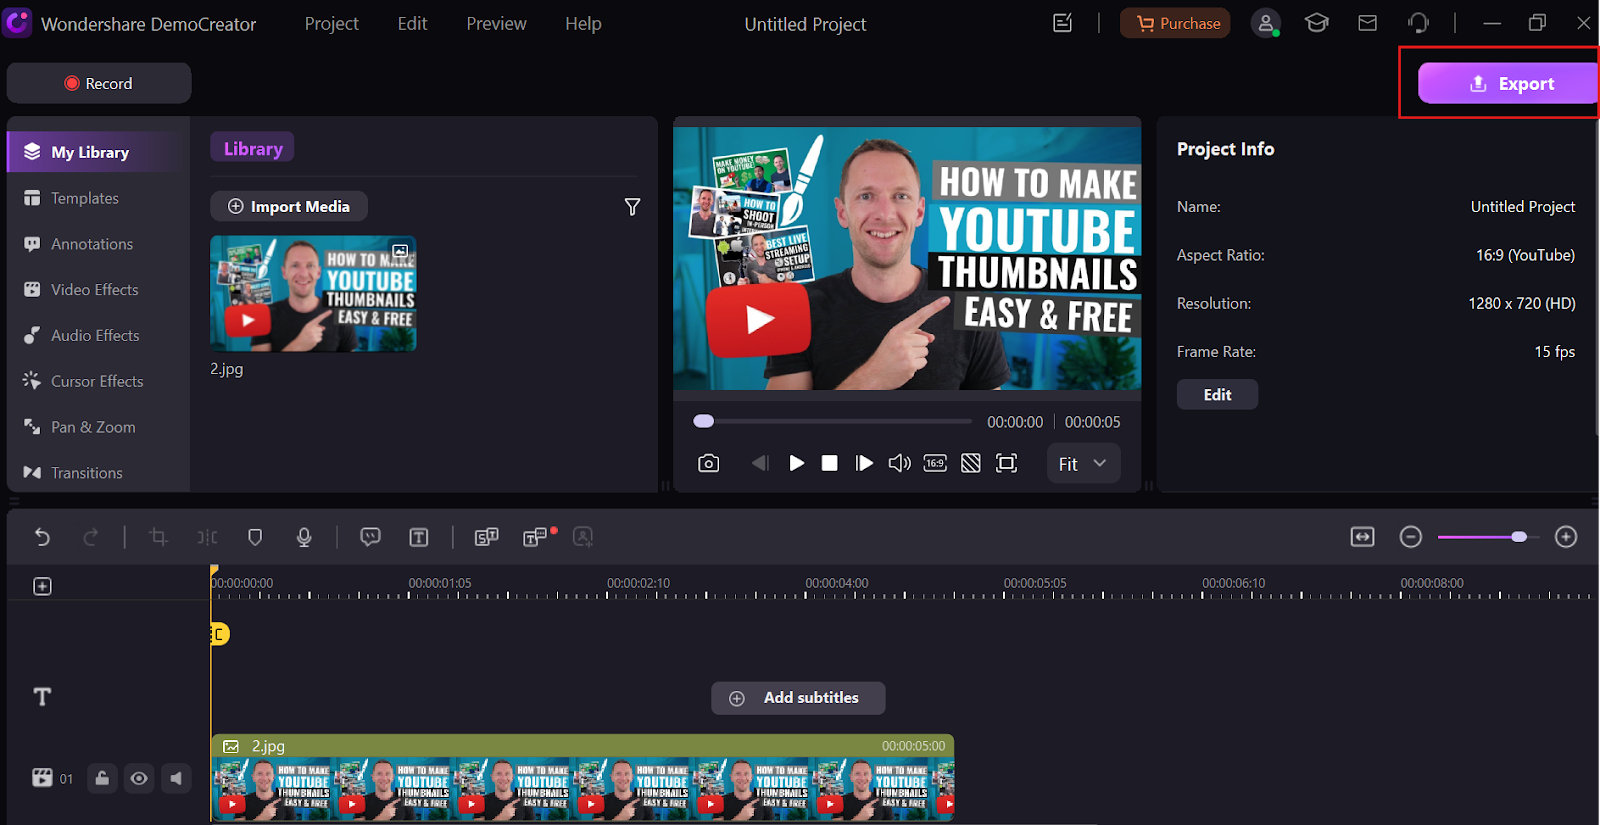Add a new track with plus icon

pos(42,586)
